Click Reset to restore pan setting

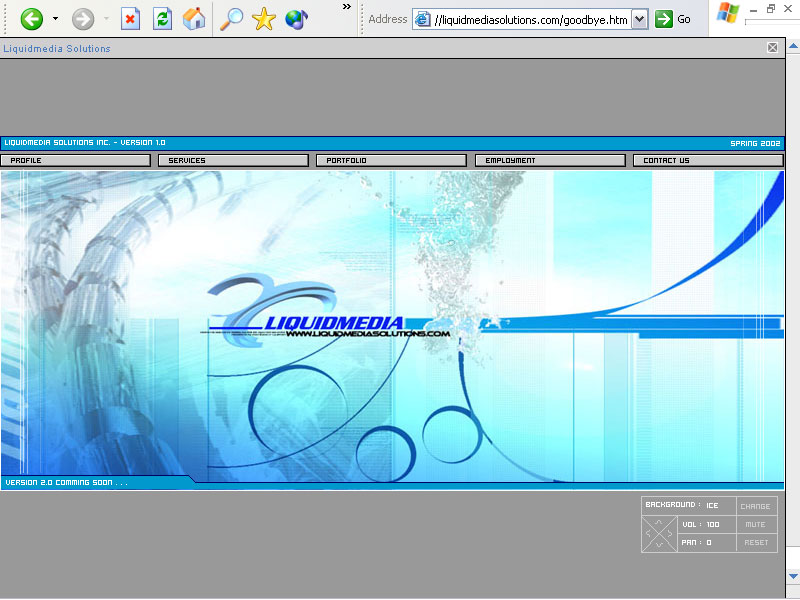(x=756, y=542)
